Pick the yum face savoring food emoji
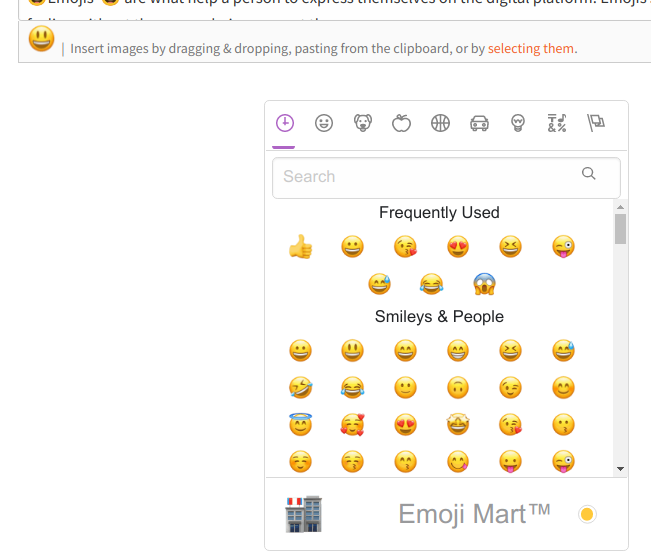Viewport: 651px width, 559px height. pos(458,461)
